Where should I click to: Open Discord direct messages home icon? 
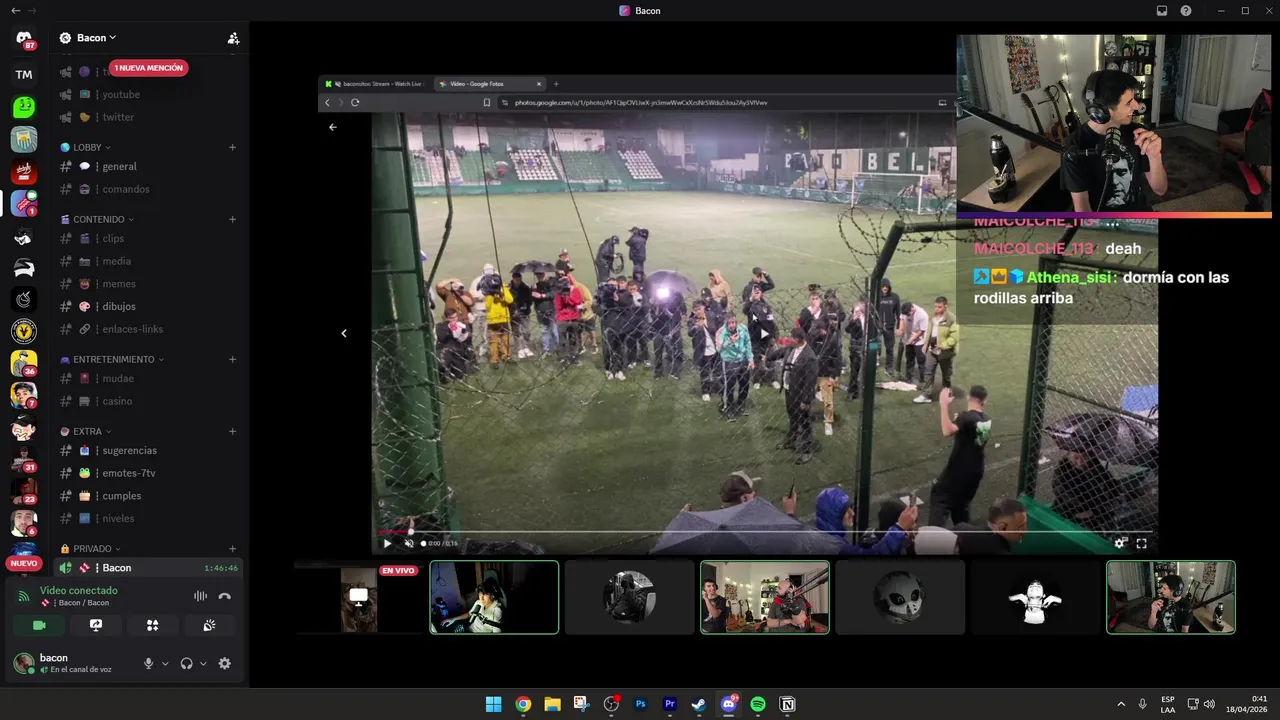[x=24, y=39]
